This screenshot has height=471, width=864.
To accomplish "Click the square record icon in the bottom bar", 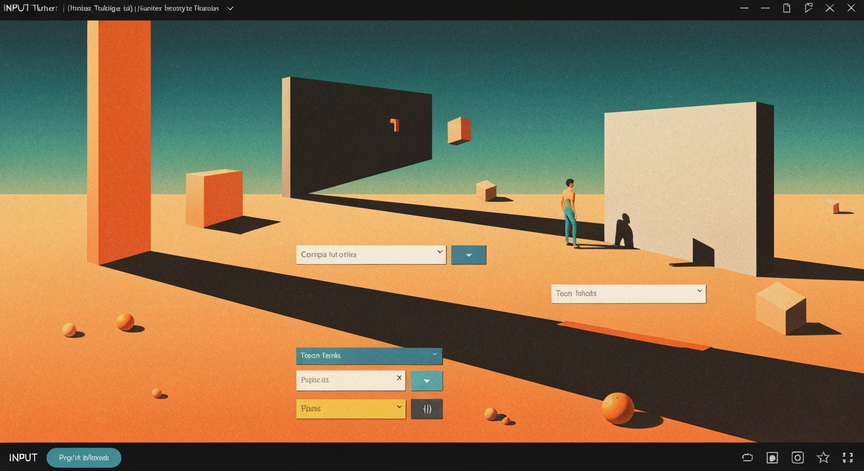I will tap(772, 458).
